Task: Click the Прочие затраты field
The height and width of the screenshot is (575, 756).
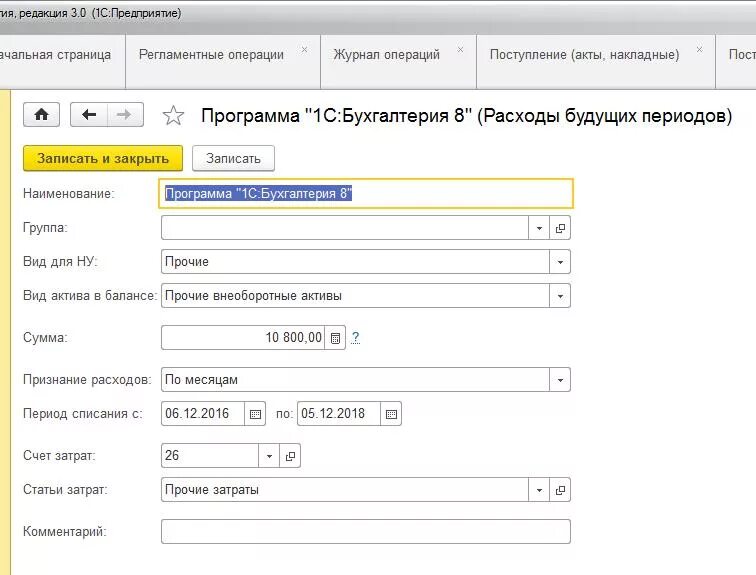Action: coord(345,490)
